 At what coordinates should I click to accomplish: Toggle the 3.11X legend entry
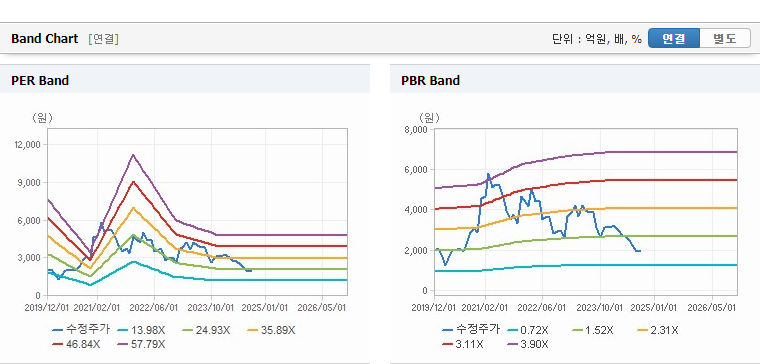tap(462, 344)
